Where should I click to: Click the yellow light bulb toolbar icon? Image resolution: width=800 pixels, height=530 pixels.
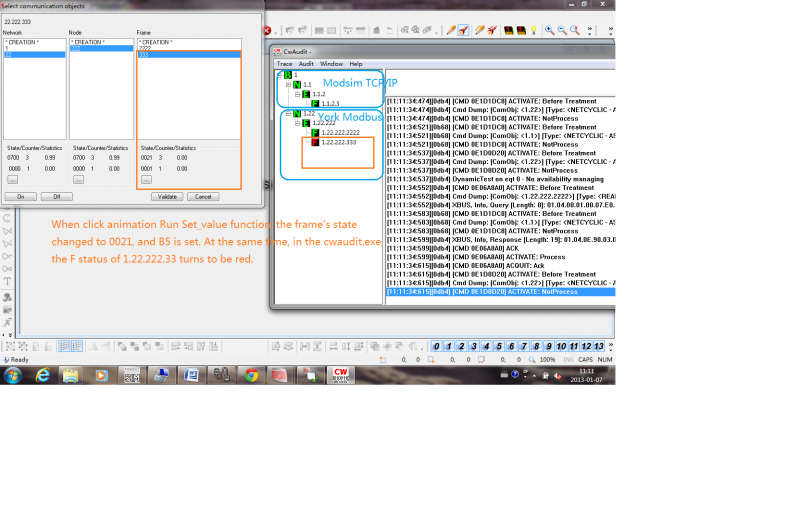(534, 31)
